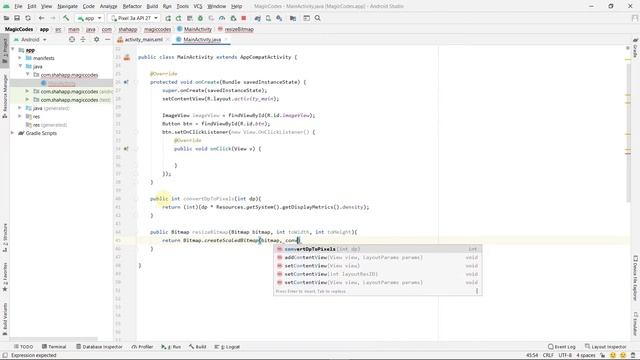The height and width of the screenshot is (360, 640).
Task: Select setContentView(int layoutResID) suggestion
Action: (x=377, y=274)
